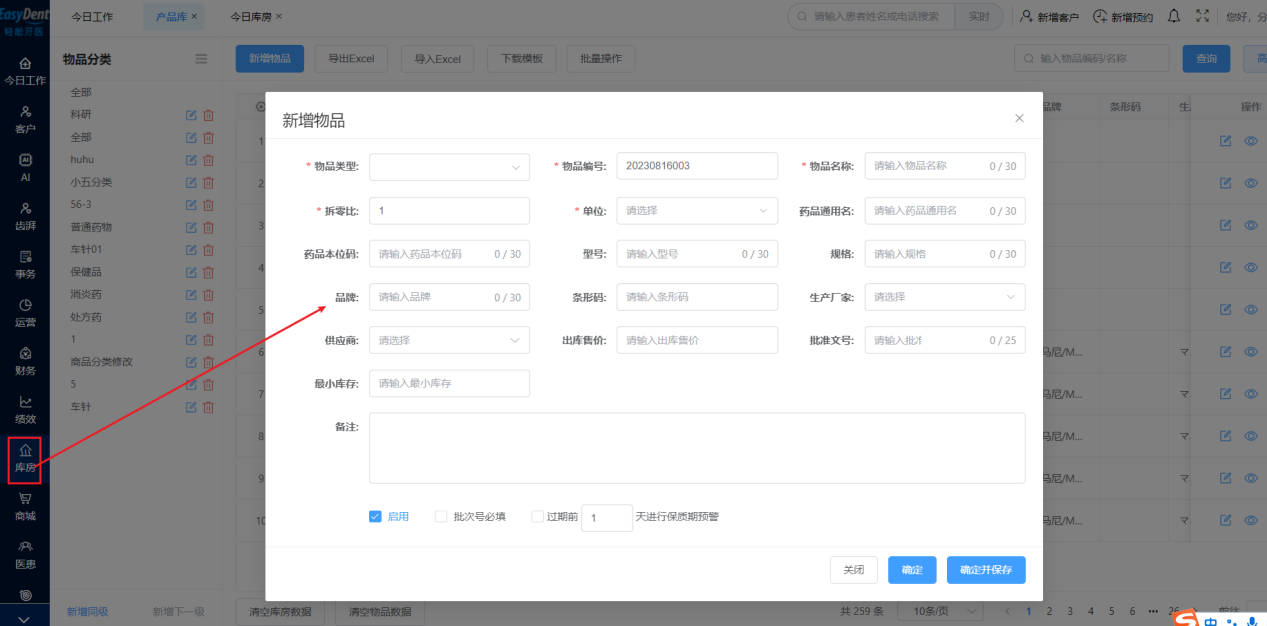Open the 单位 dropdown
Viewport: 1267px width, 626px height.
click(x=697, y=211)
